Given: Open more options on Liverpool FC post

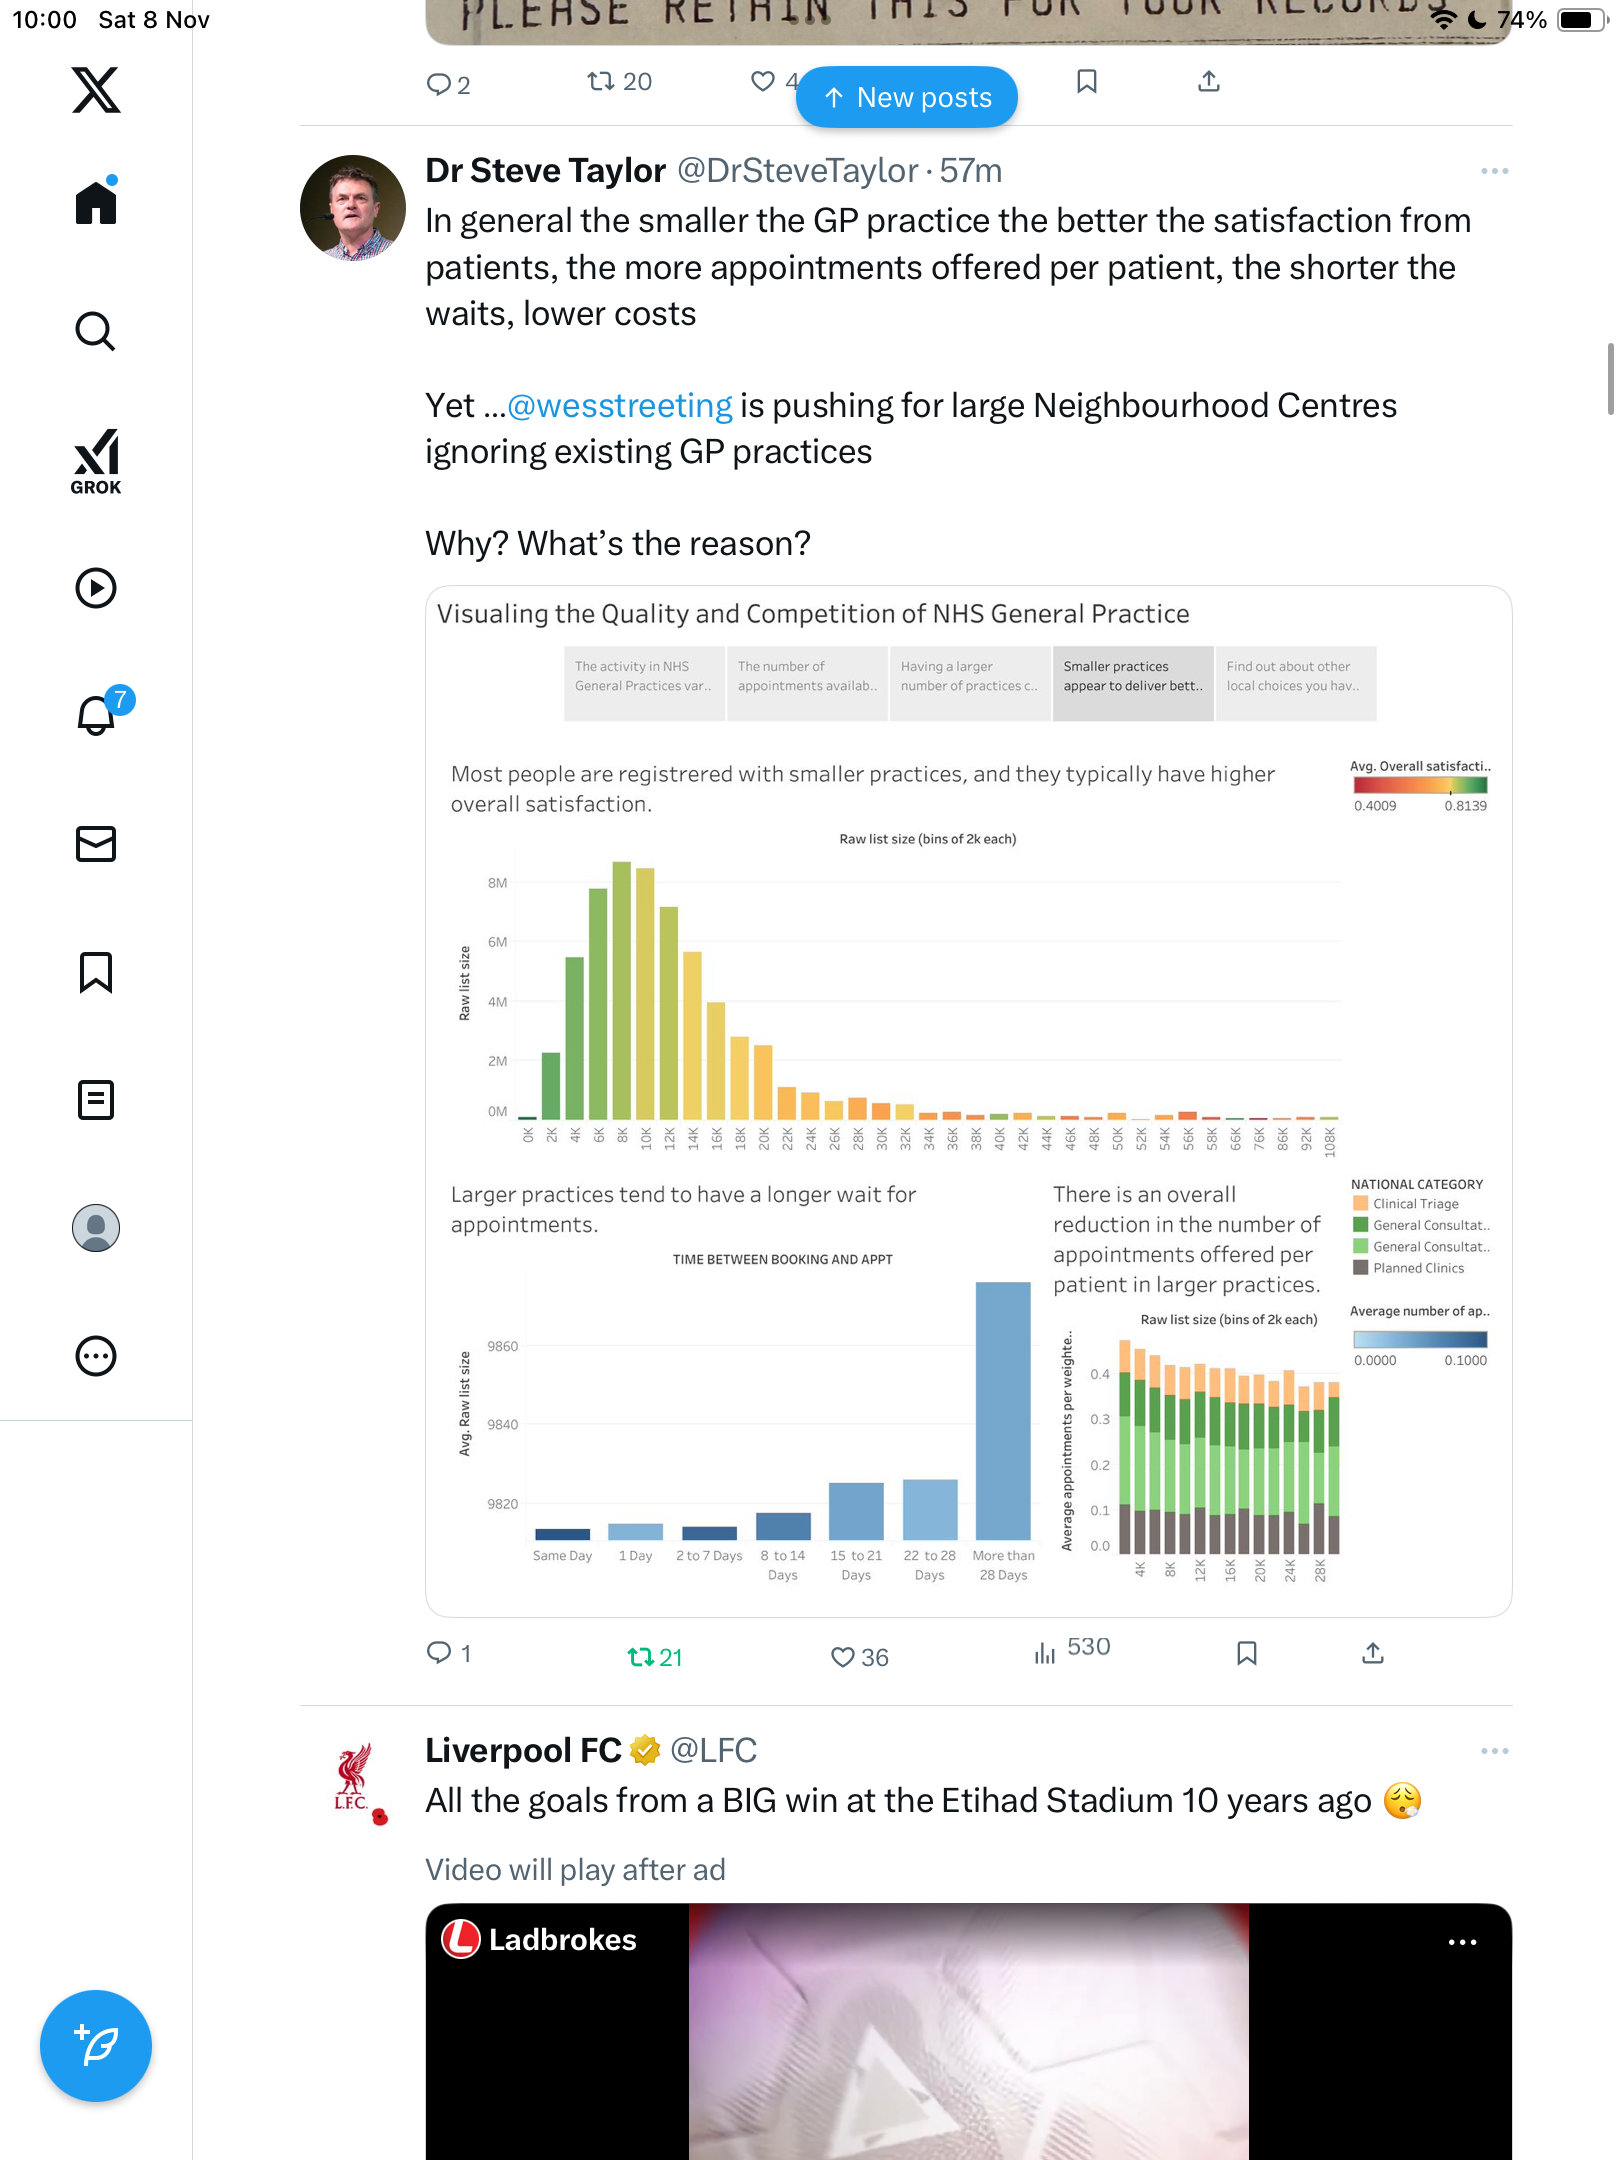Looking at the screenshot, I should (1494, 1751).
